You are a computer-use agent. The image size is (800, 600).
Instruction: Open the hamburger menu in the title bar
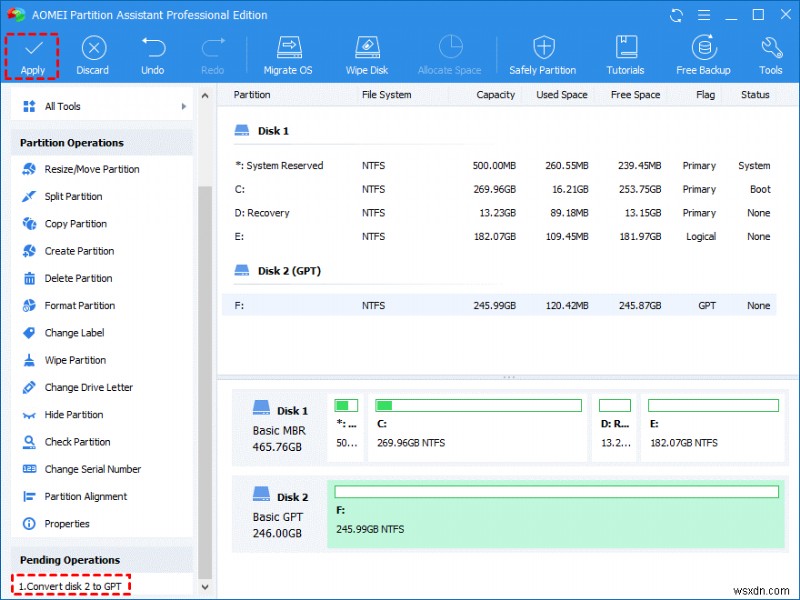click(x=704, y=14)
